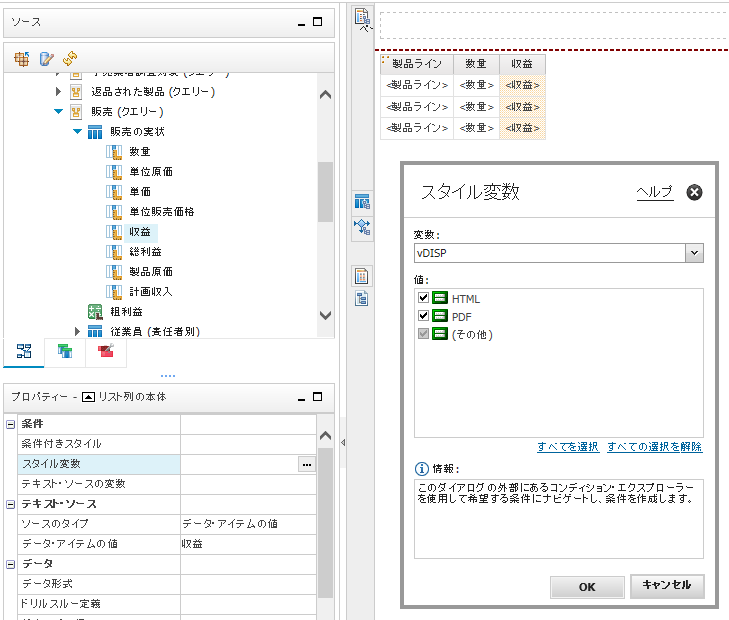Click the 従業員 (責任者別) table icon
The image size is (729, 620).
pyautogui.click(x=95, y=331)
